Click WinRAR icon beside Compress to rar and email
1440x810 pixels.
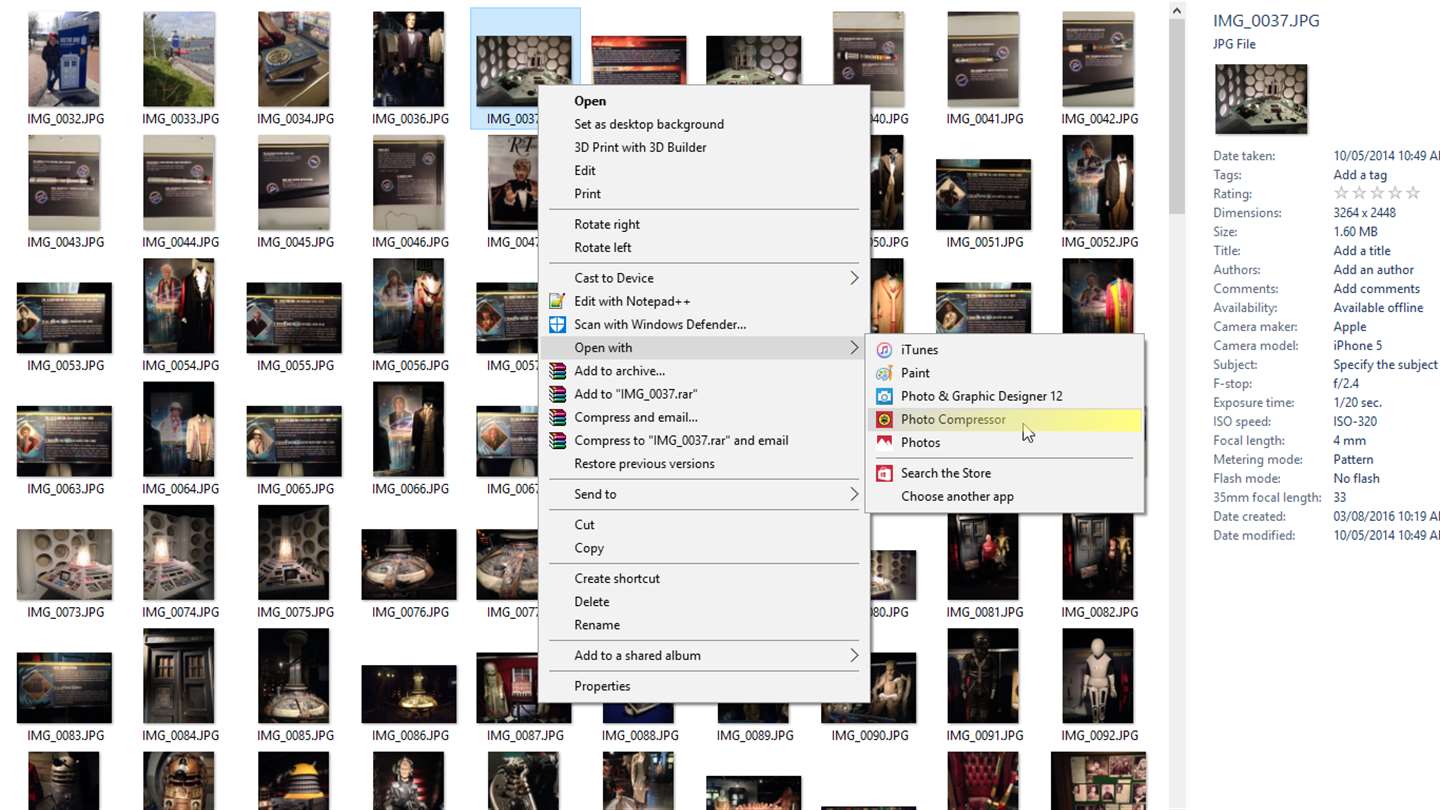pyautogui.click(x=557, y=440)
